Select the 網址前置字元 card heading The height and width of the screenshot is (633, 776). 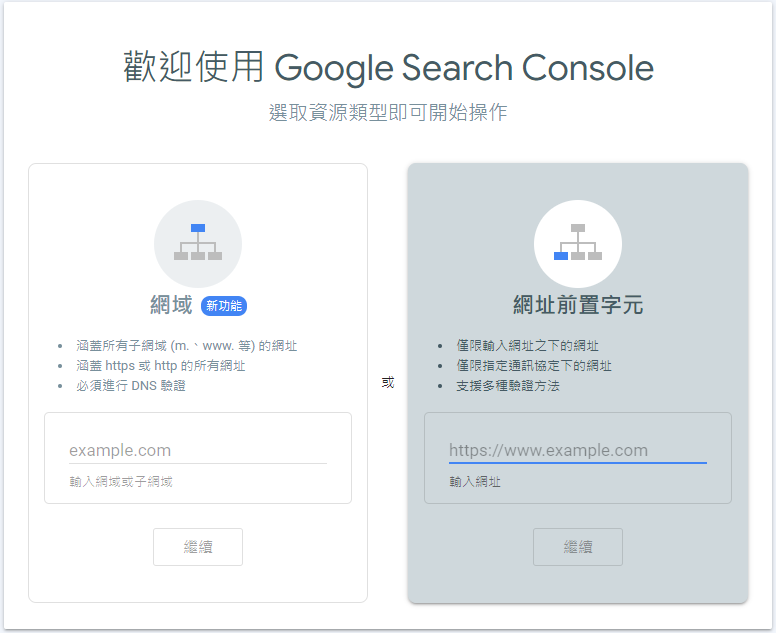tap(578, 305)
